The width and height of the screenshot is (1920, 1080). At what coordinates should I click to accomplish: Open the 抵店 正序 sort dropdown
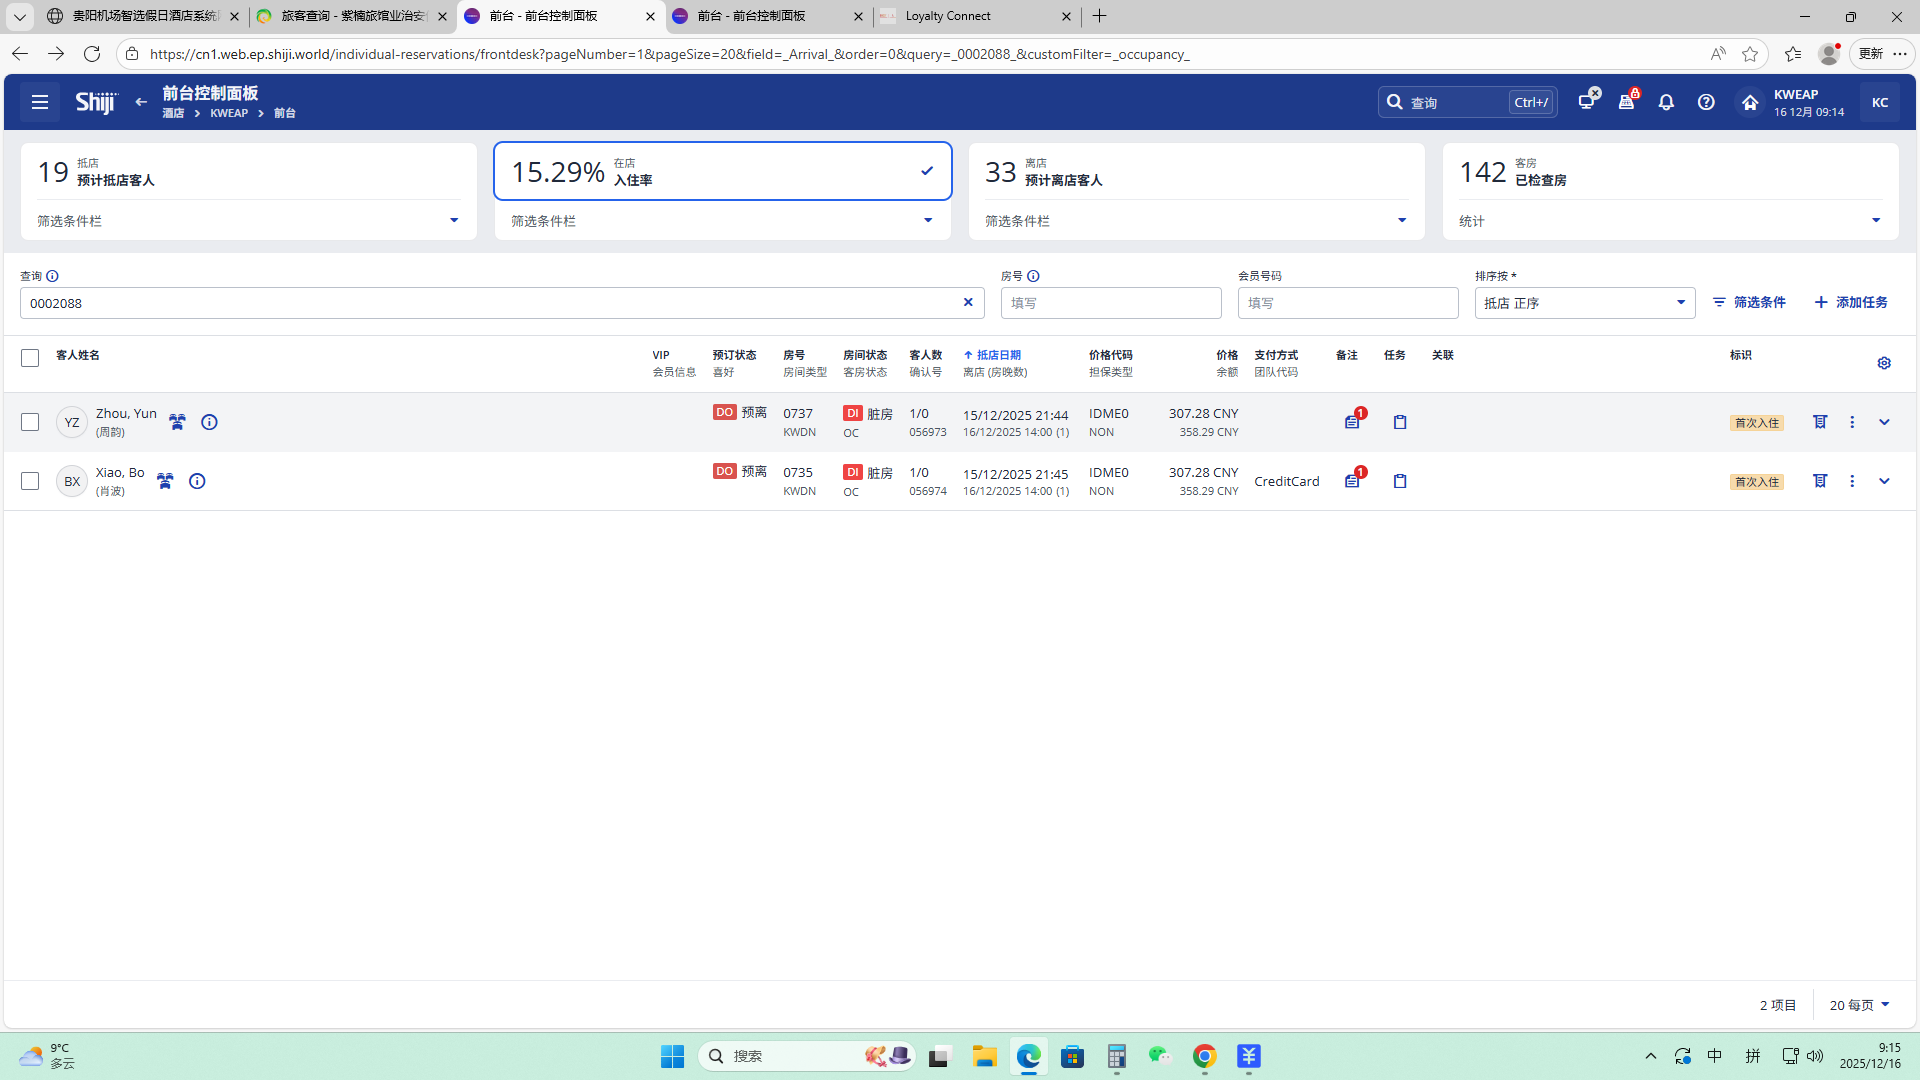click(1584, 303)
